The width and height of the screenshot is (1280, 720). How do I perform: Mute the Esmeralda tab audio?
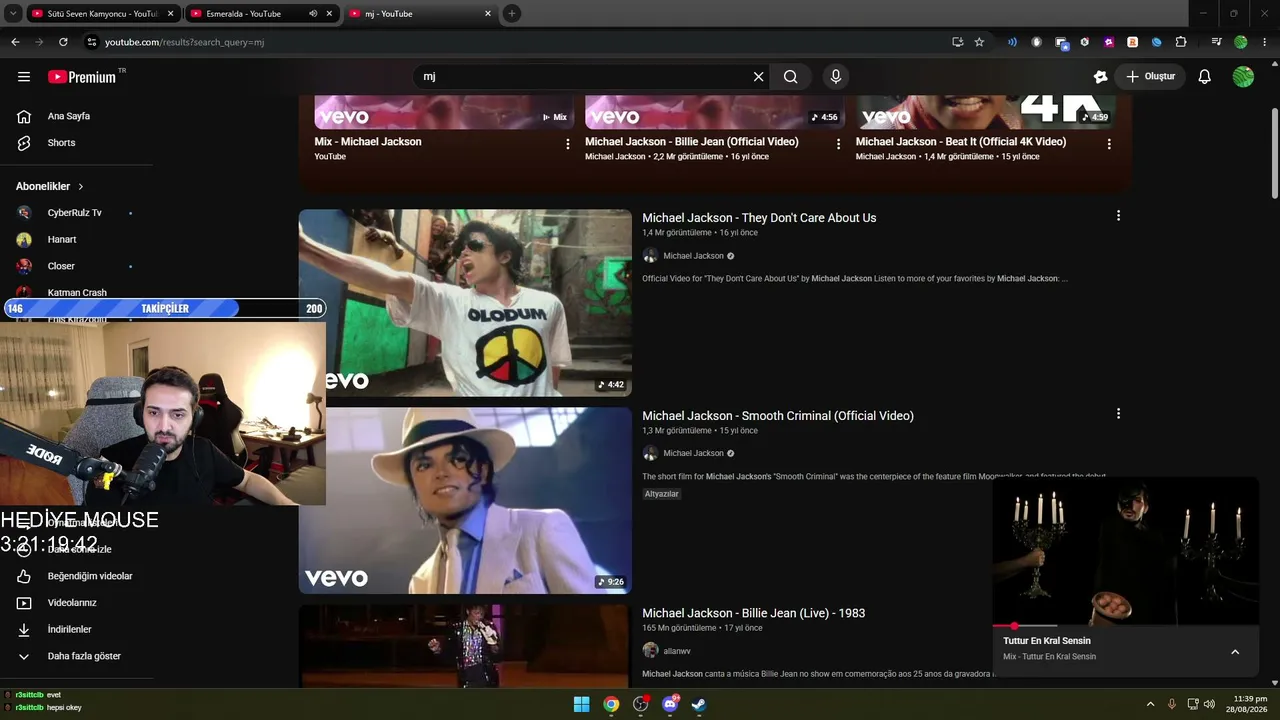point(313,14)
